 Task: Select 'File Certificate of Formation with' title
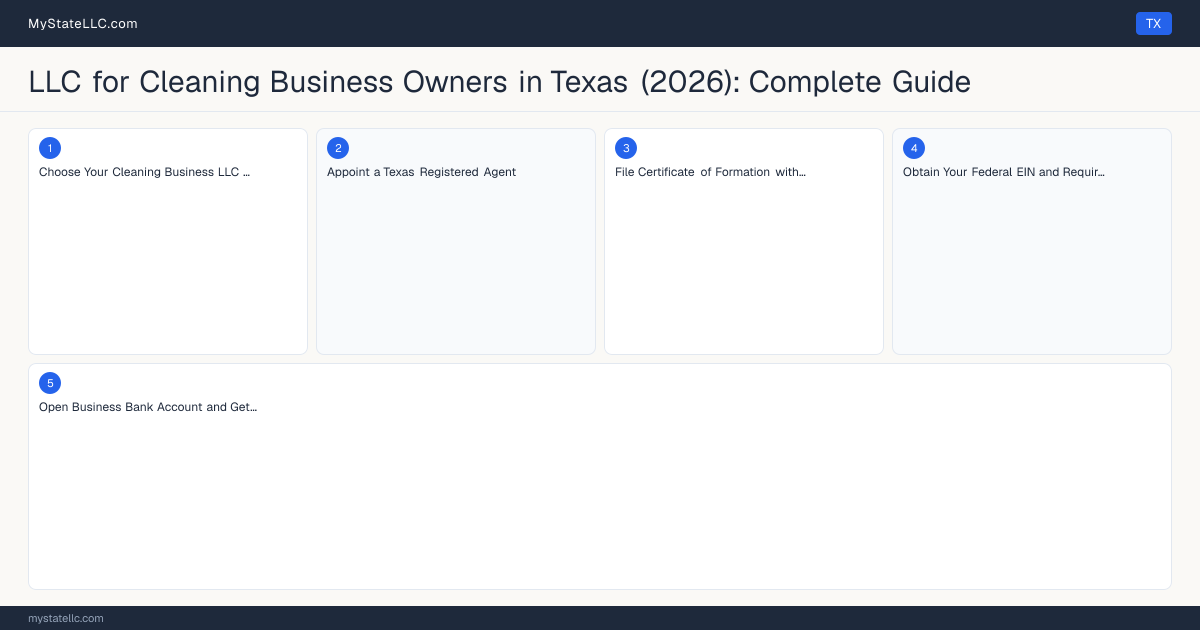(710, 172)
